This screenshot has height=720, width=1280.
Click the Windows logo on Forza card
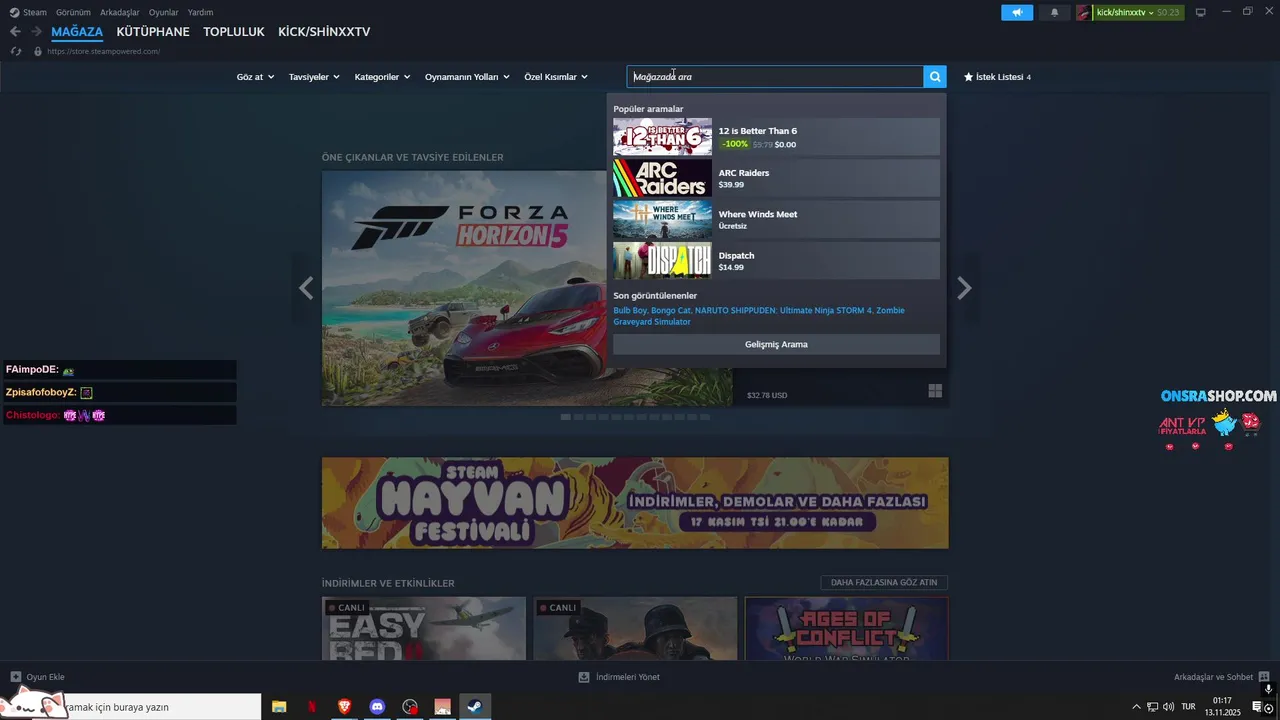click(935, 391)
